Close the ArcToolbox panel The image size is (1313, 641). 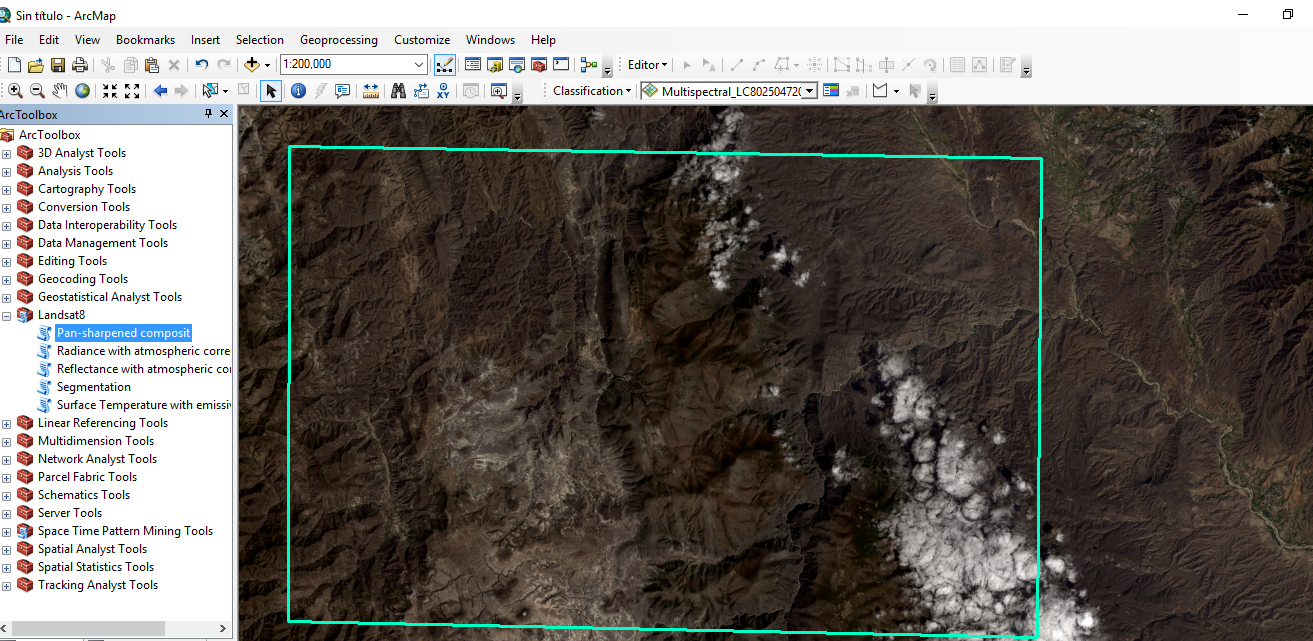[x=224, y=115]
